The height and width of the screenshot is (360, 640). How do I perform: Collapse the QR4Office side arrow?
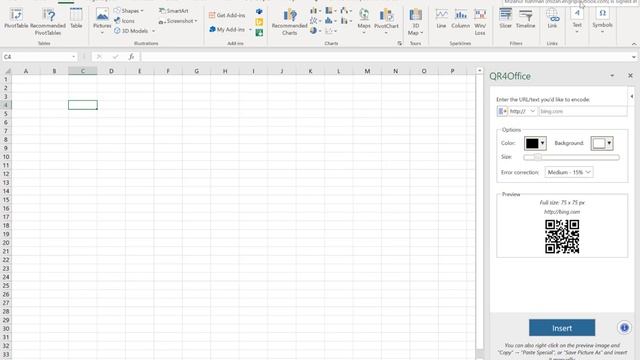(631, 97)
